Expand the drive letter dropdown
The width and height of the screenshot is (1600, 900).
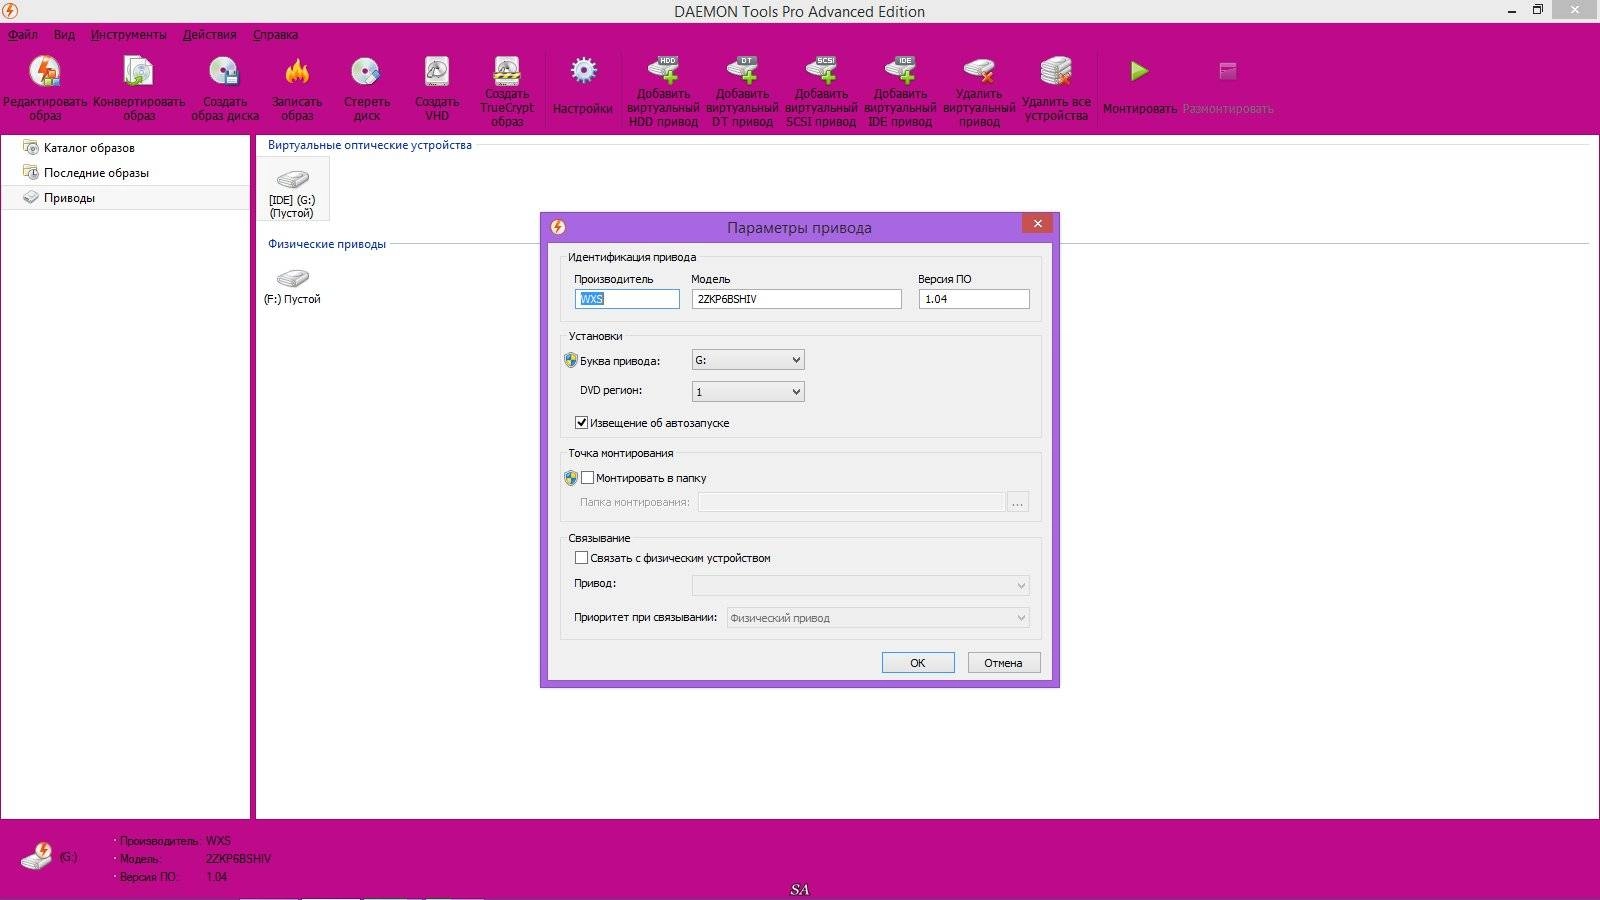[x=748, y=360]
